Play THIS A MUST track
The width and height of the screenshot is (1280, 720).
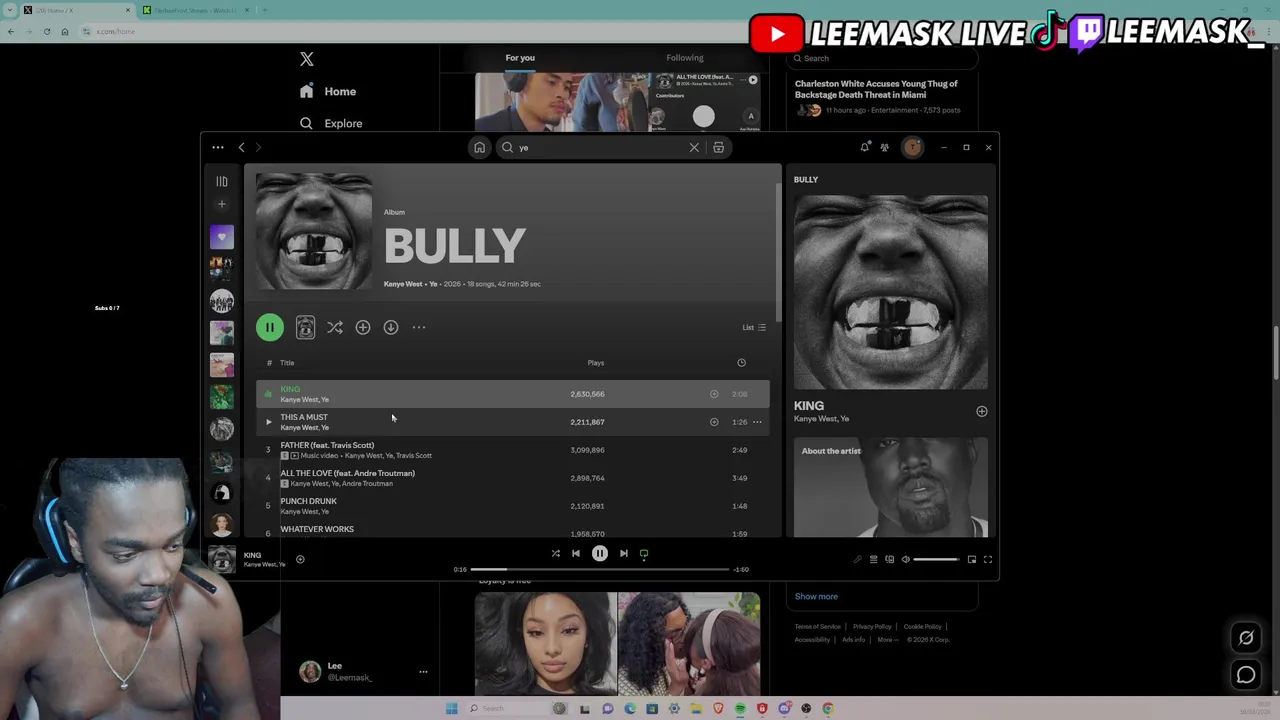point(268,422)
